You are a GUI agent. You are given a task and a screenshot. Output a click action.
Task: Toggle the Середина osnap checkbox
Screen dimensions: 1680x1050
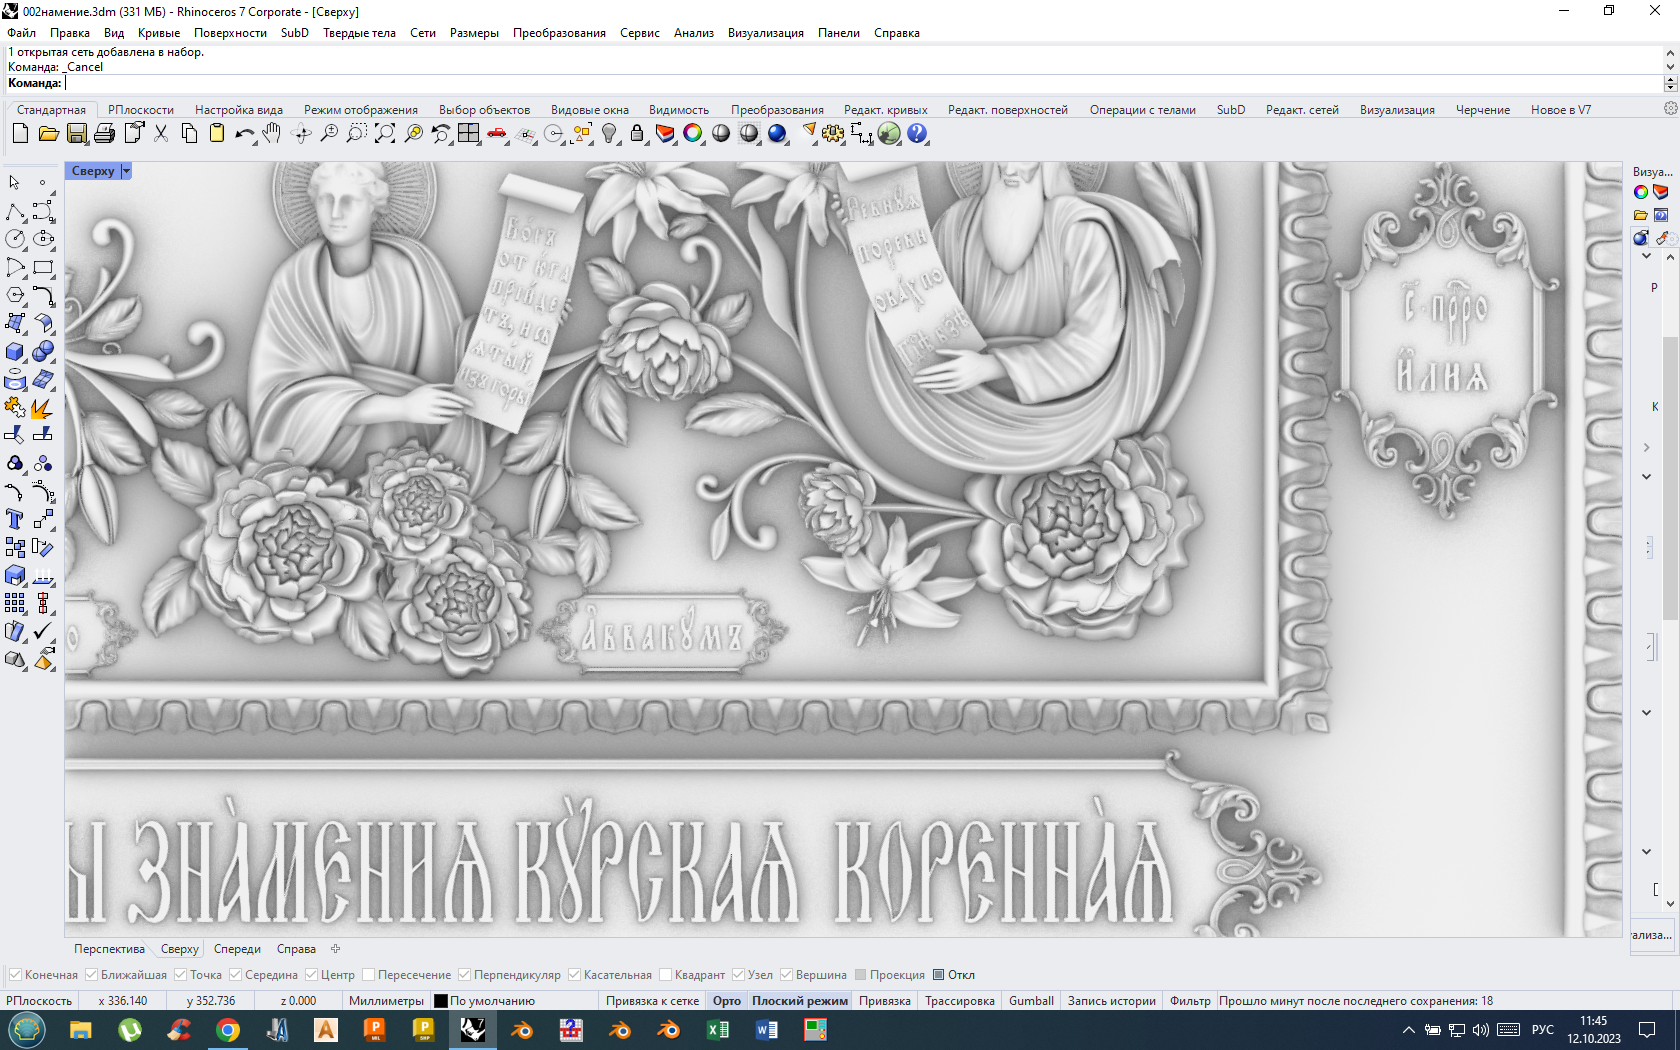click(235, 975)
